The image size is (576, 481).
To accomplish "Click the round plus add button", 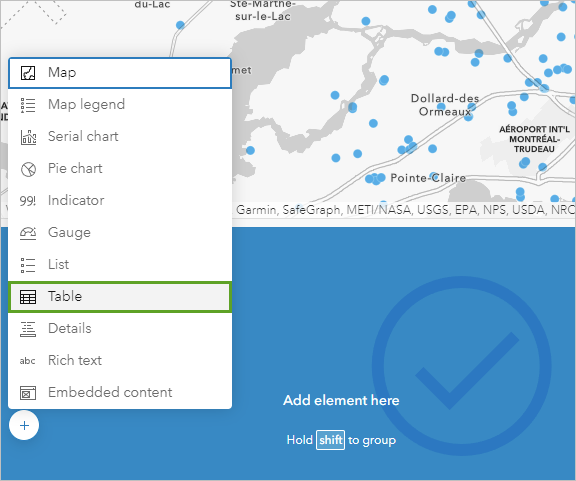I will point(24,426).
